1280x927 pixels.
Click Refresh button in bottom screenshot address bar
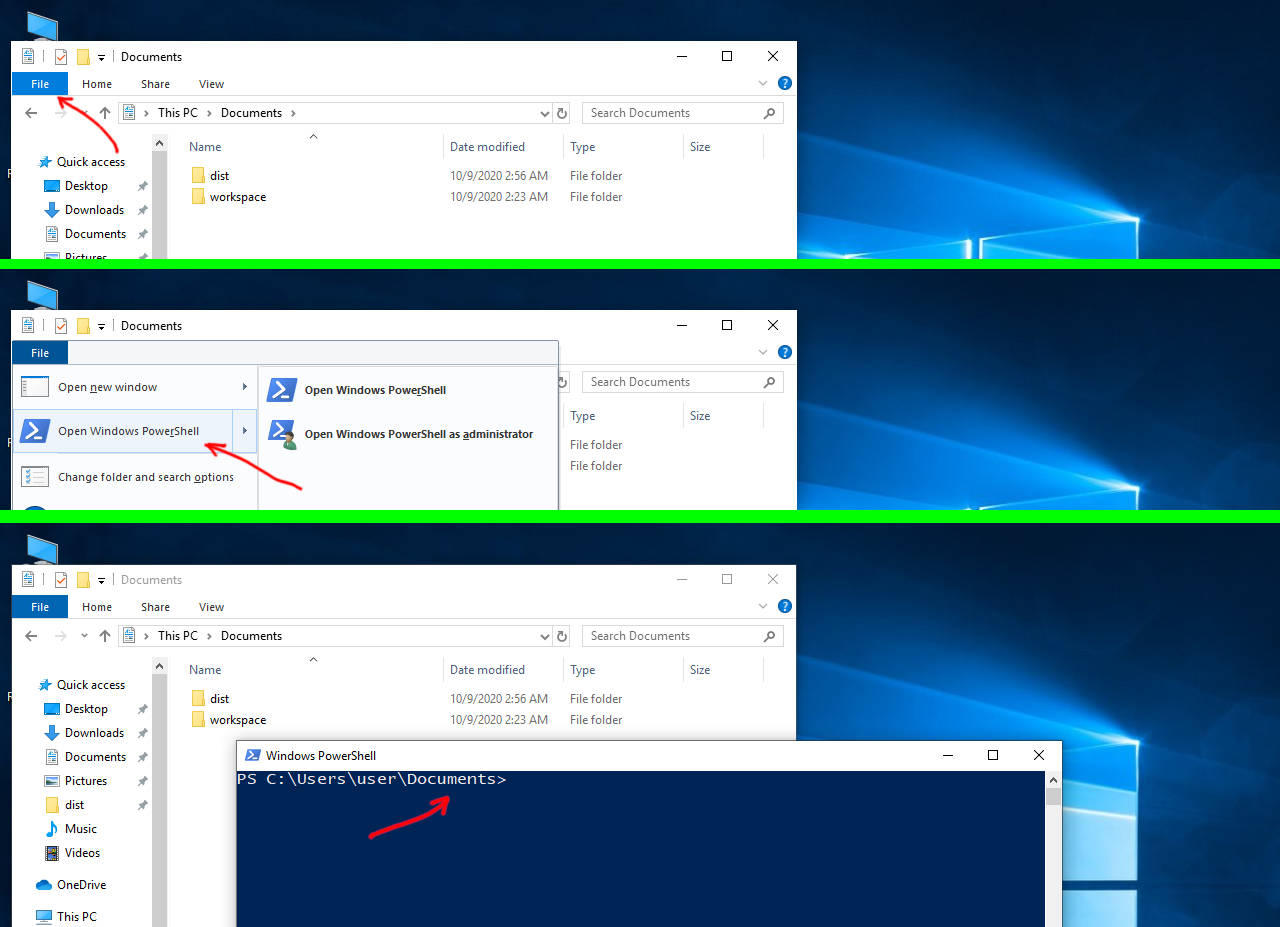[562, 636]
